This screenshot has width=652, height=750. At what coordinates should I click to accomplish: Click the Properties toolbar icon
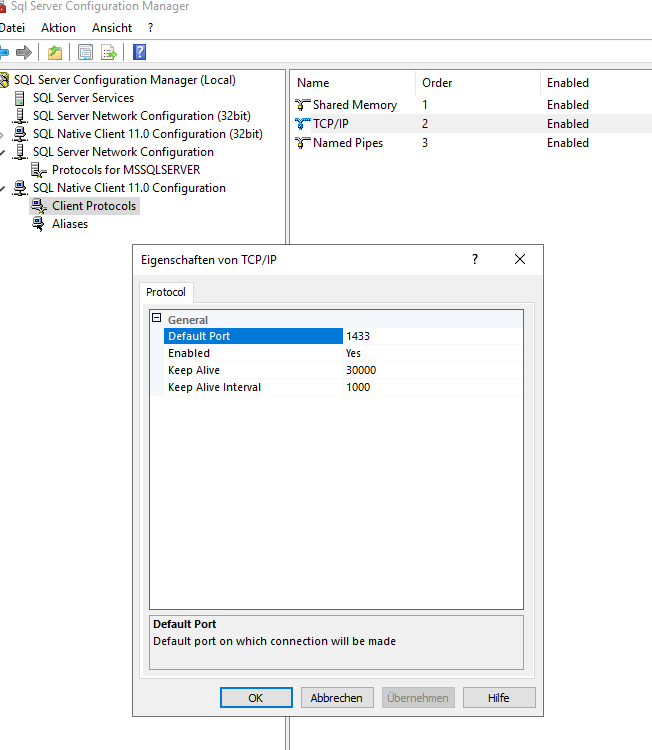point(85,52)
